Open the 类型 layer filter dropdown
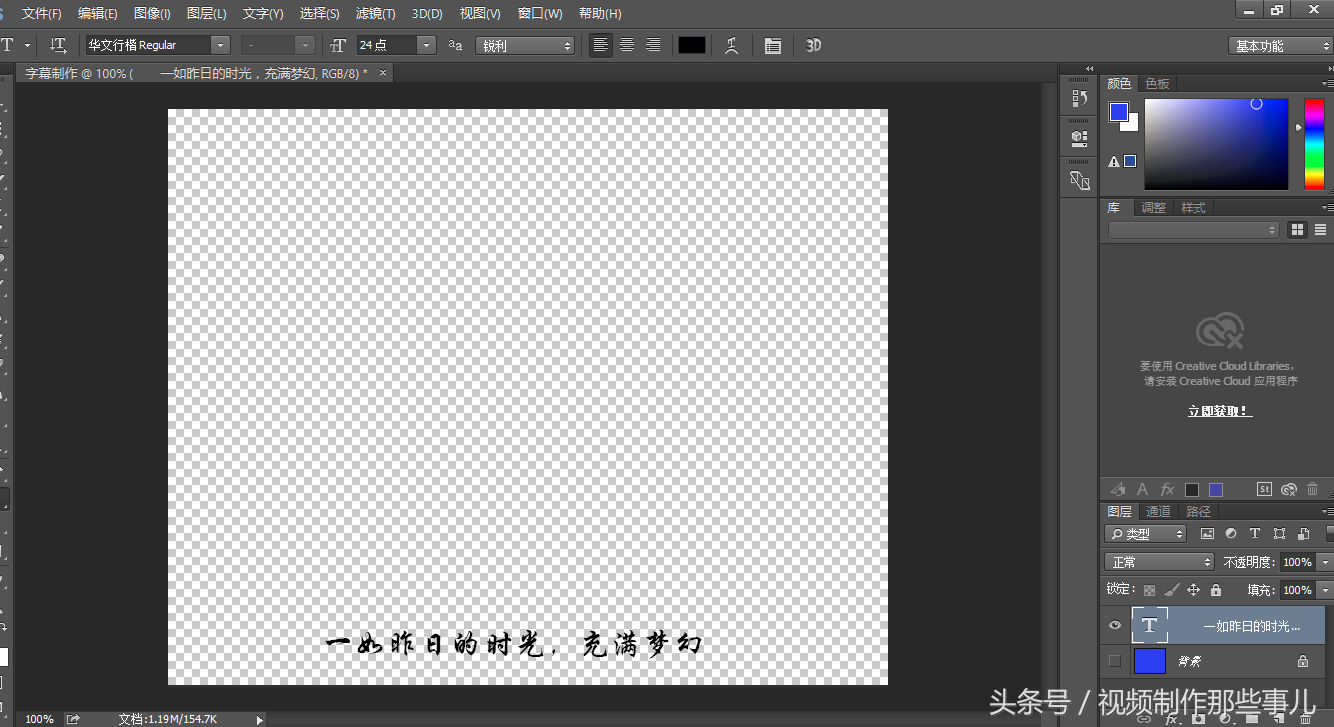 pos(1145,534)
